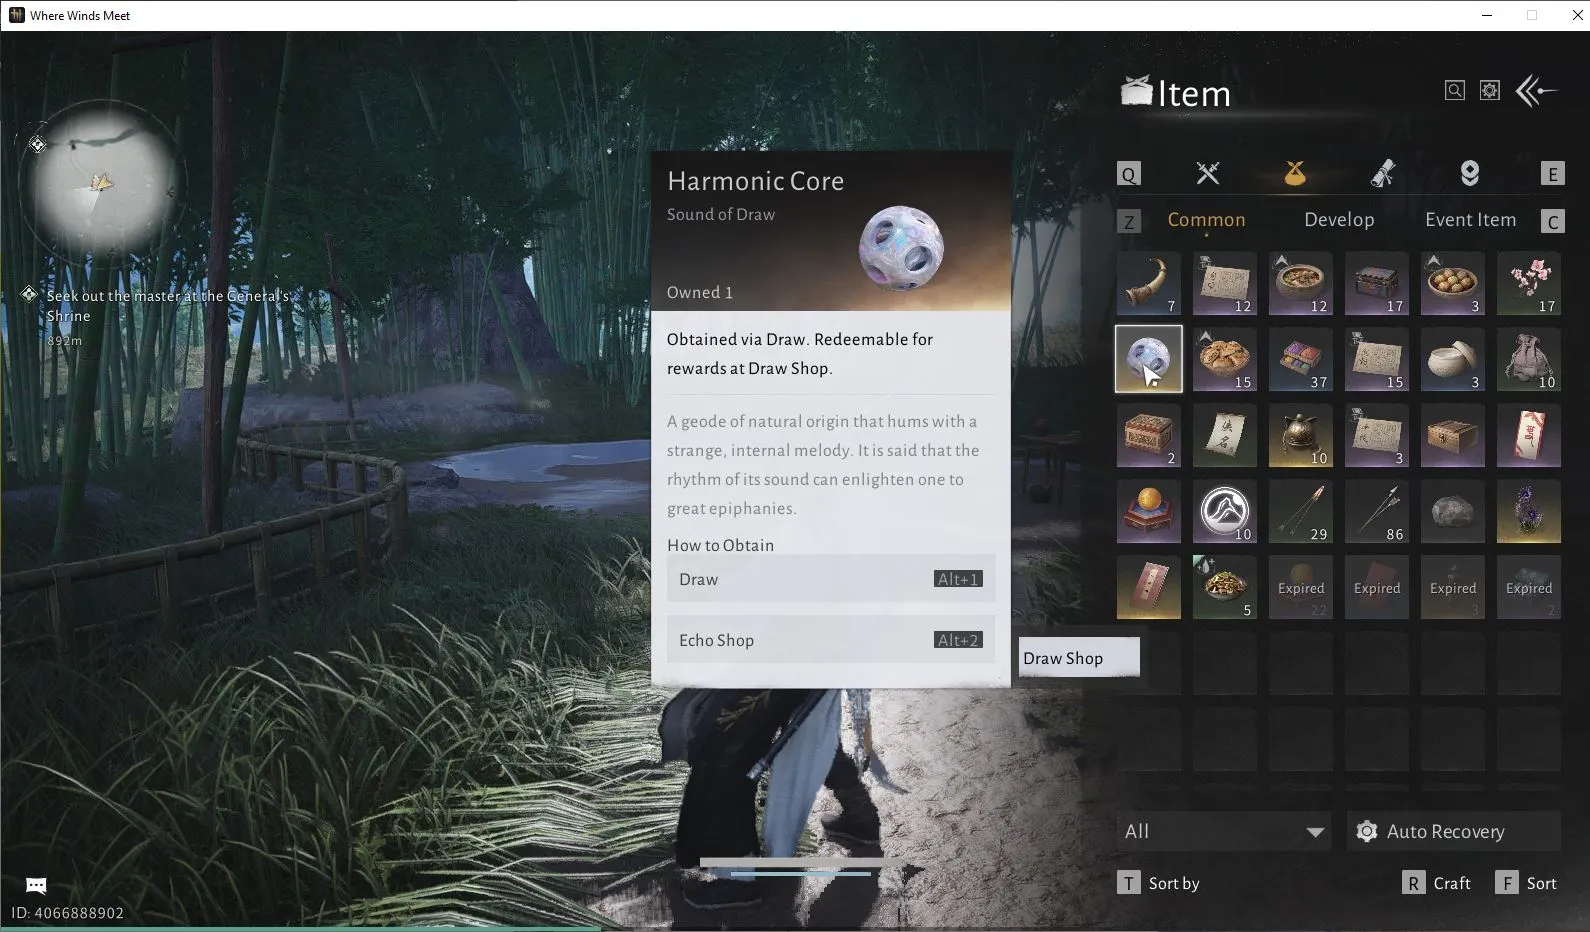This screenshot has width=1590, height=932.
Task: Click the Q previous-category key button
Action: 1129,174
